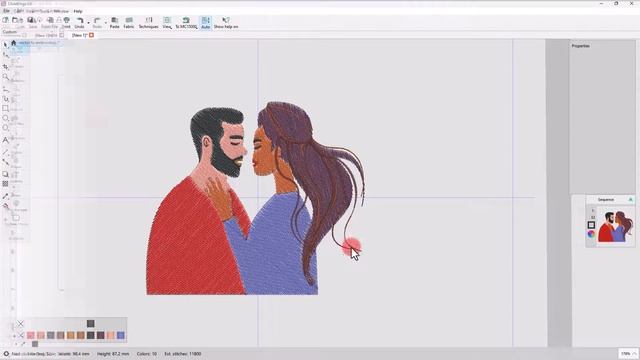Collapse the Sequence panel arrow

click(631, 200)
